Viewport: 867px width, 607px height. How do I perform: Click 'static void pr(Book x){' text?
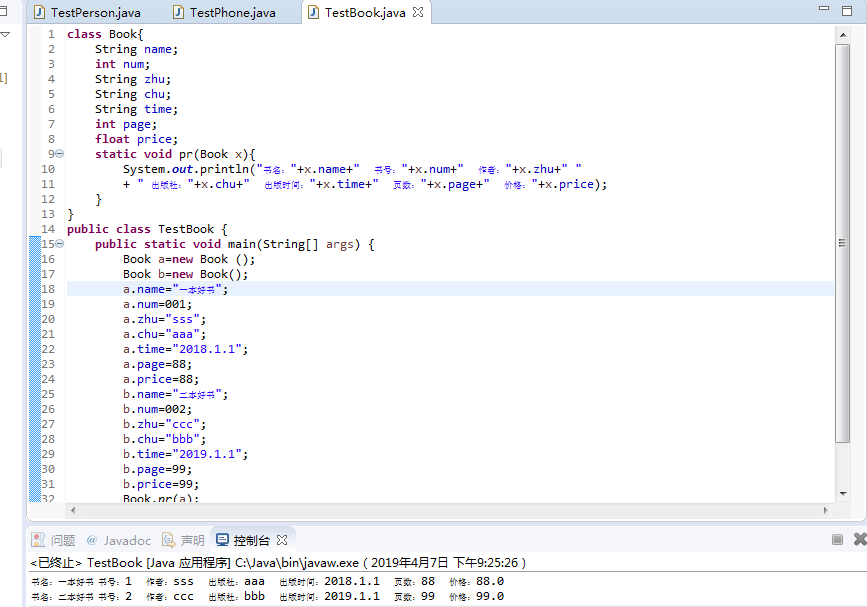point(175,154)
